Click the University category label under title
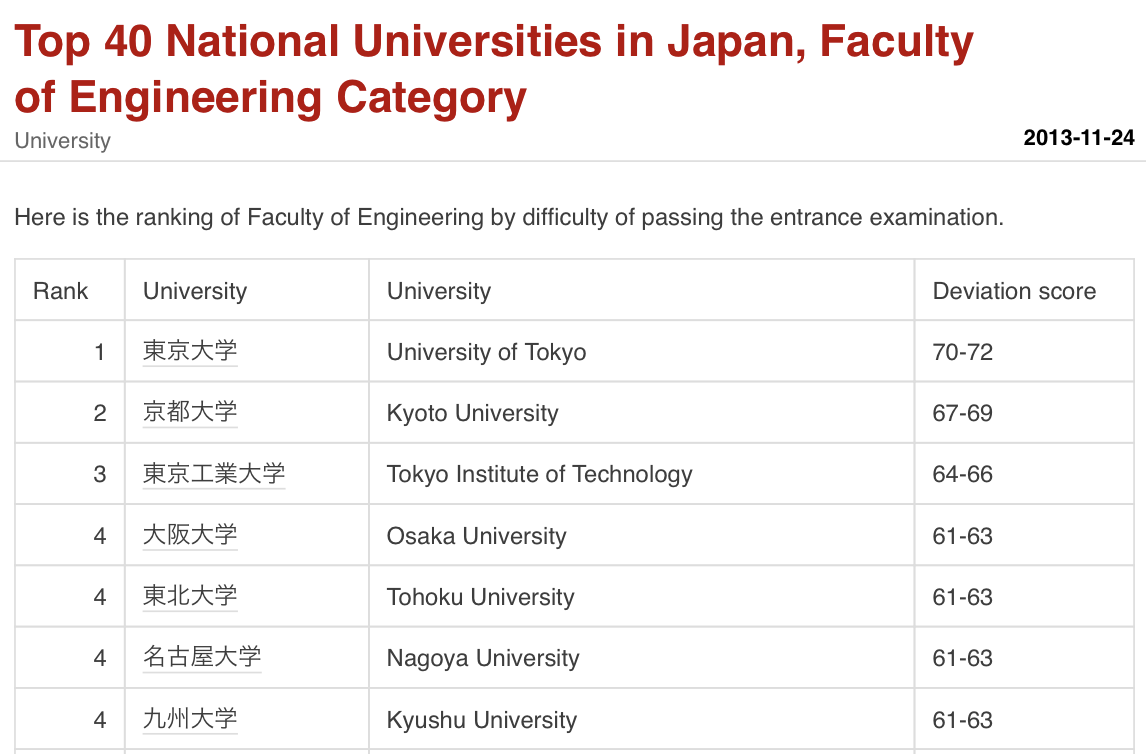The height and width of the screenshot is (754, 1146). pyautogui.click(x=62, y=141)
